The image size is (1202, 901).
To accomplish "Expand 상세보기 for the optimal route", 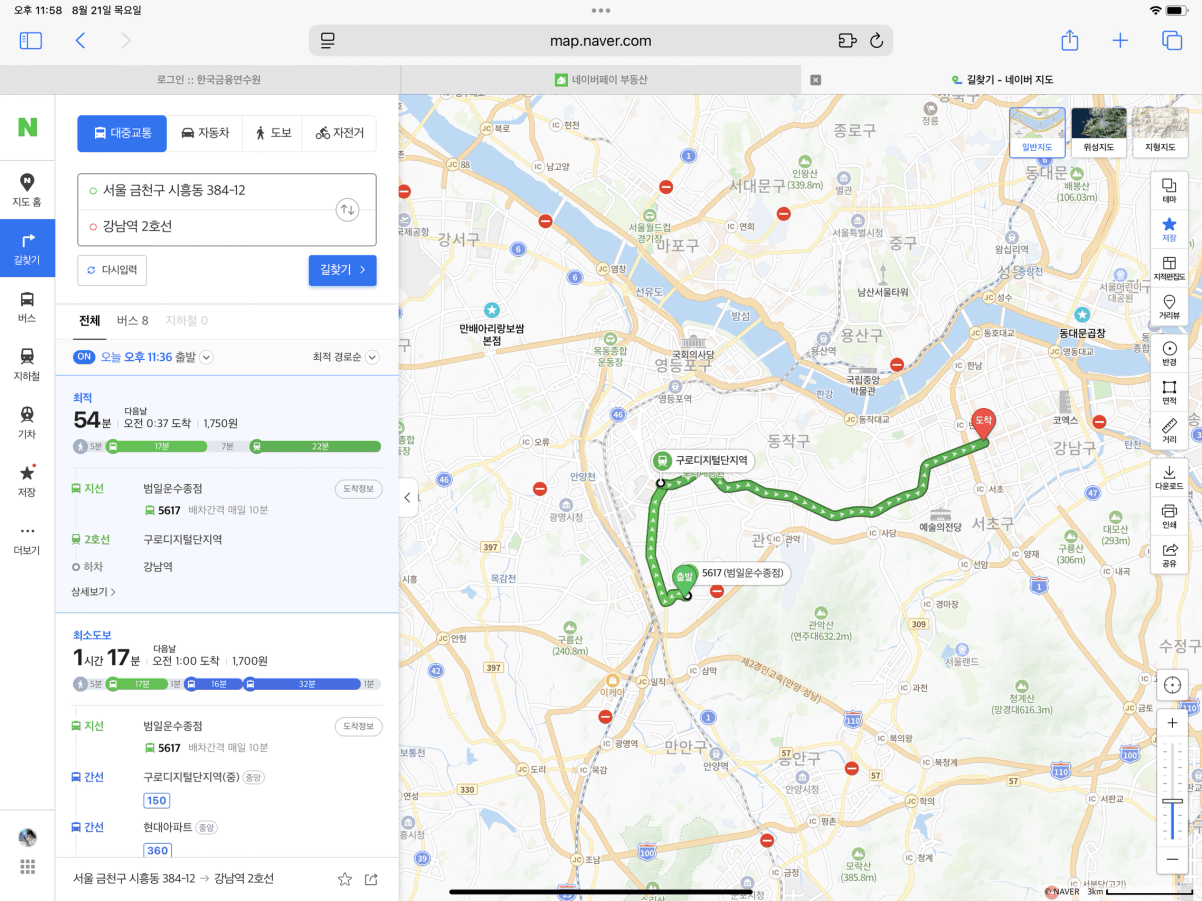I will (x=93, y=592).
